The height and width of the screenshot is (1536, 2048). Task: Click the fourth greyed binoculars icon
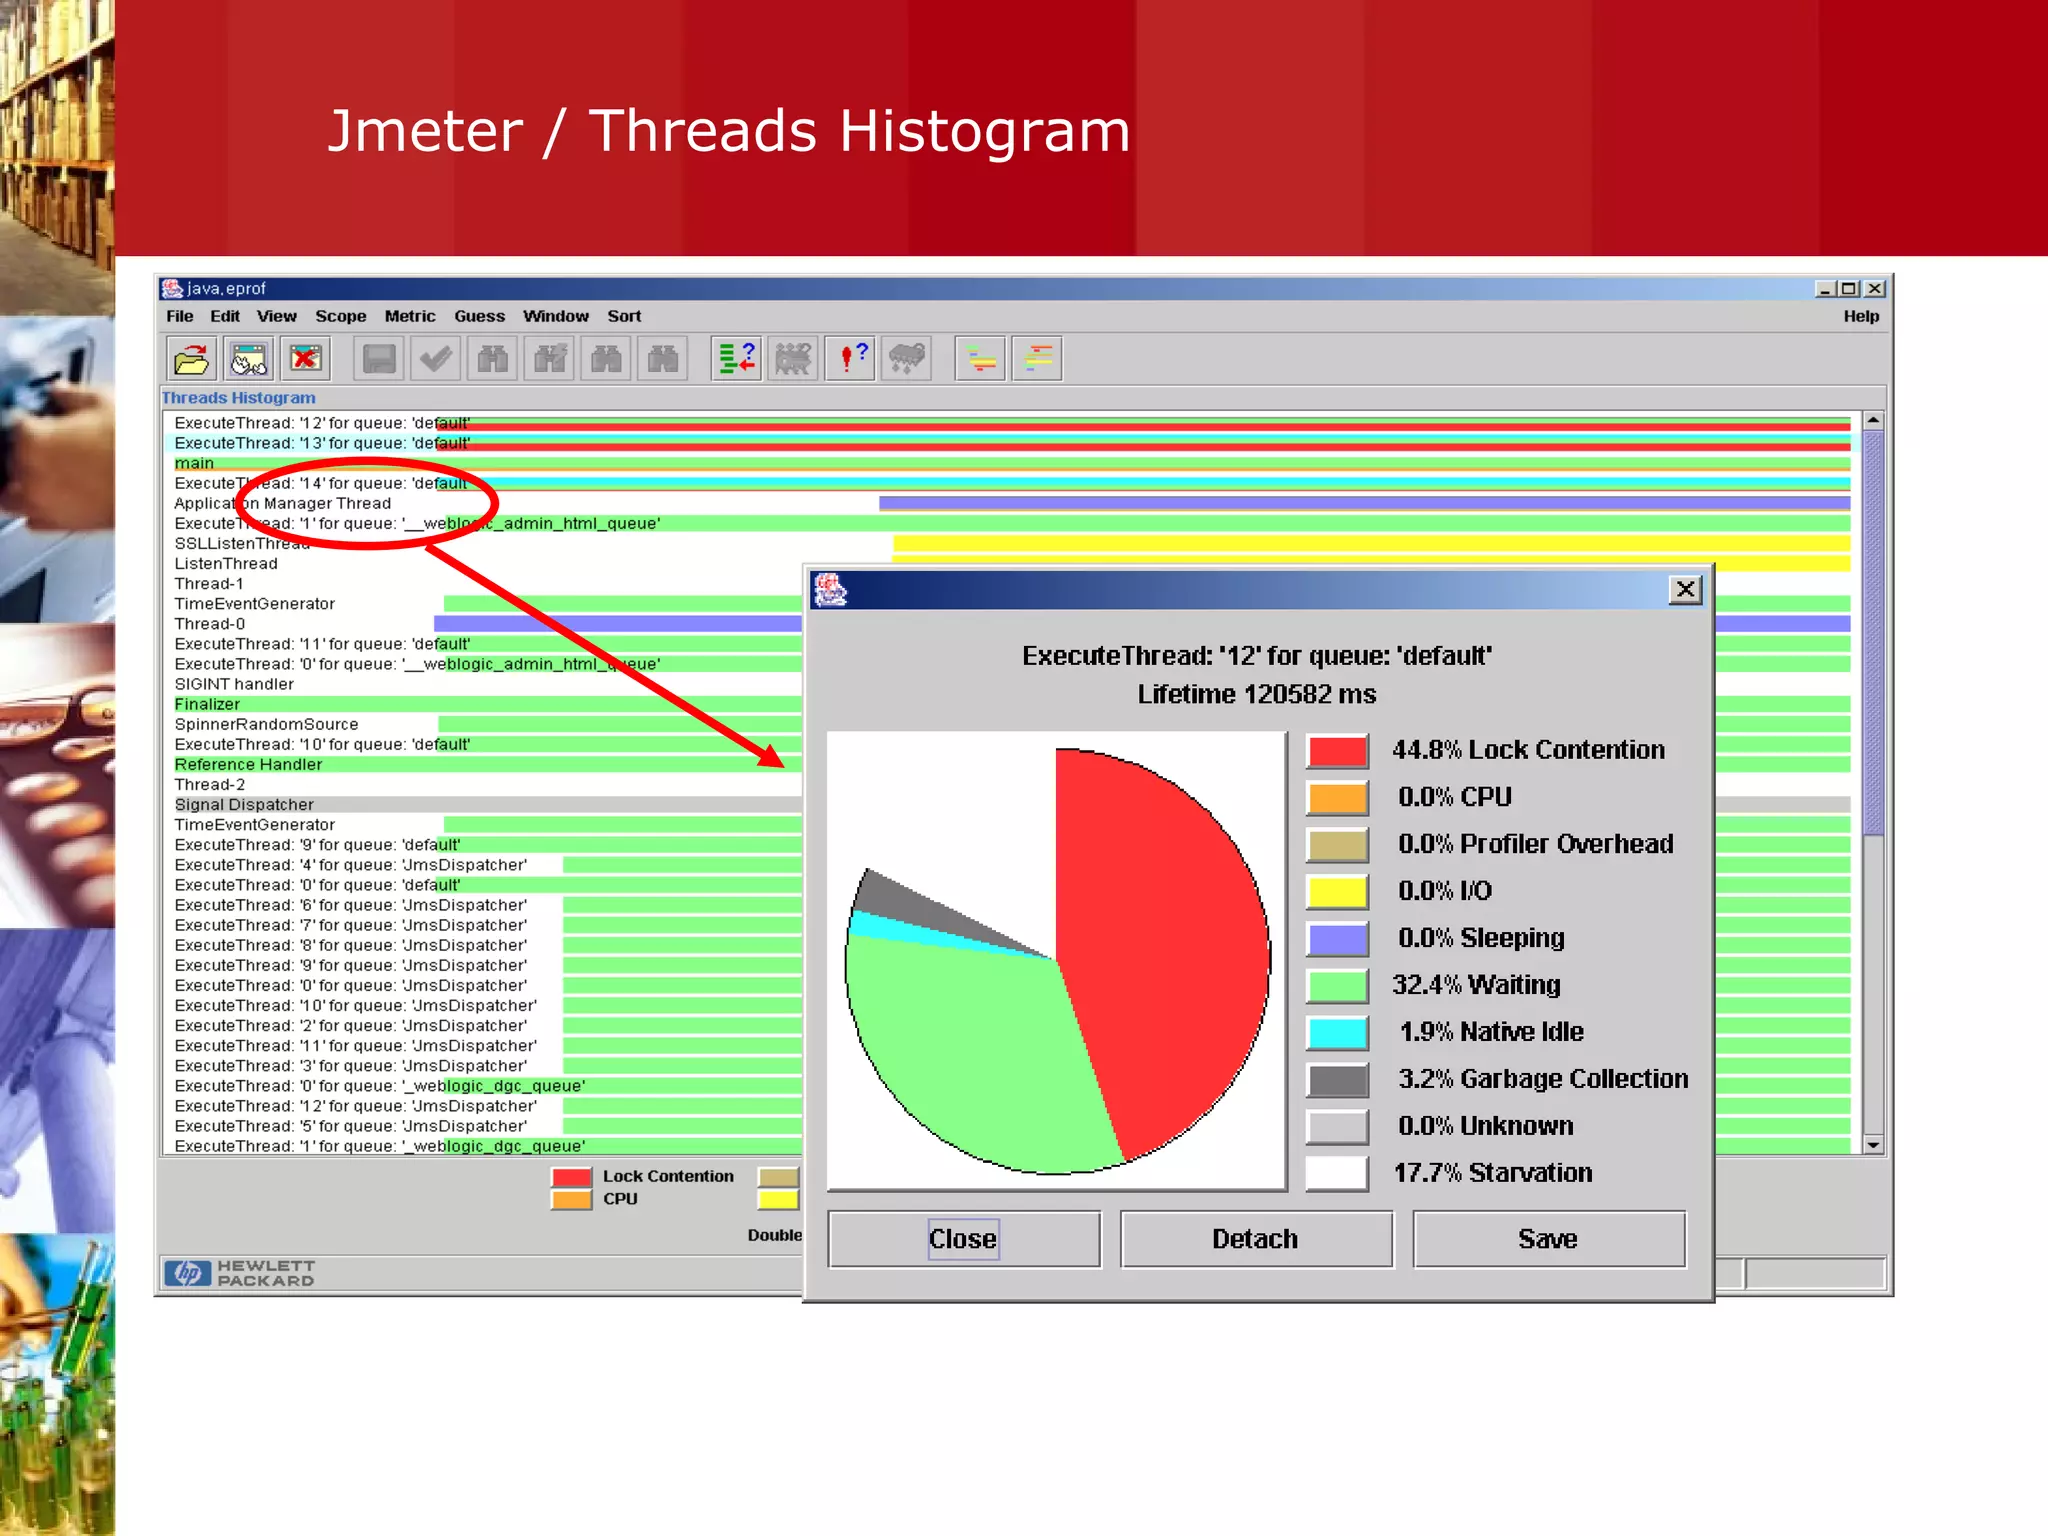[x=664, y=358]
